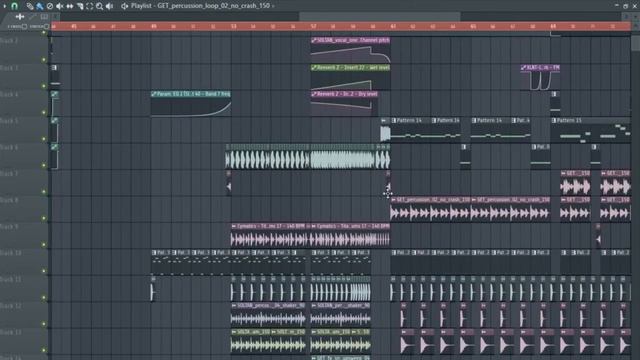This screenshot has width=640, height=360.
Task: Mute Track 11 with its green dot
Action: tap(44, 298)
